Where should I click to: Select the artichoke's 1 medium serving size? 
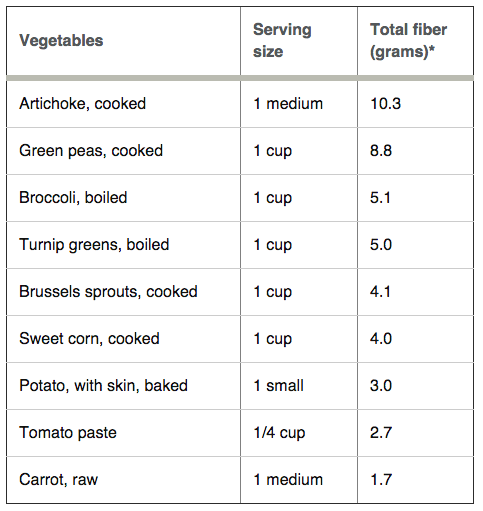pos(288,104)
